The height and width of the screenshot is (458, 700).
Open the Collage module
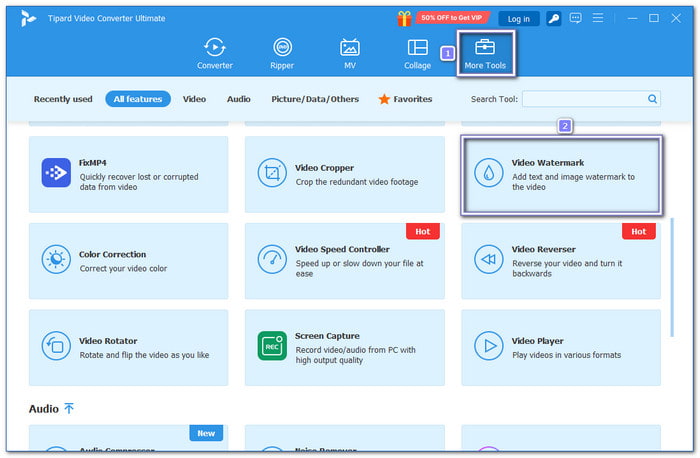tap(417, 54)
